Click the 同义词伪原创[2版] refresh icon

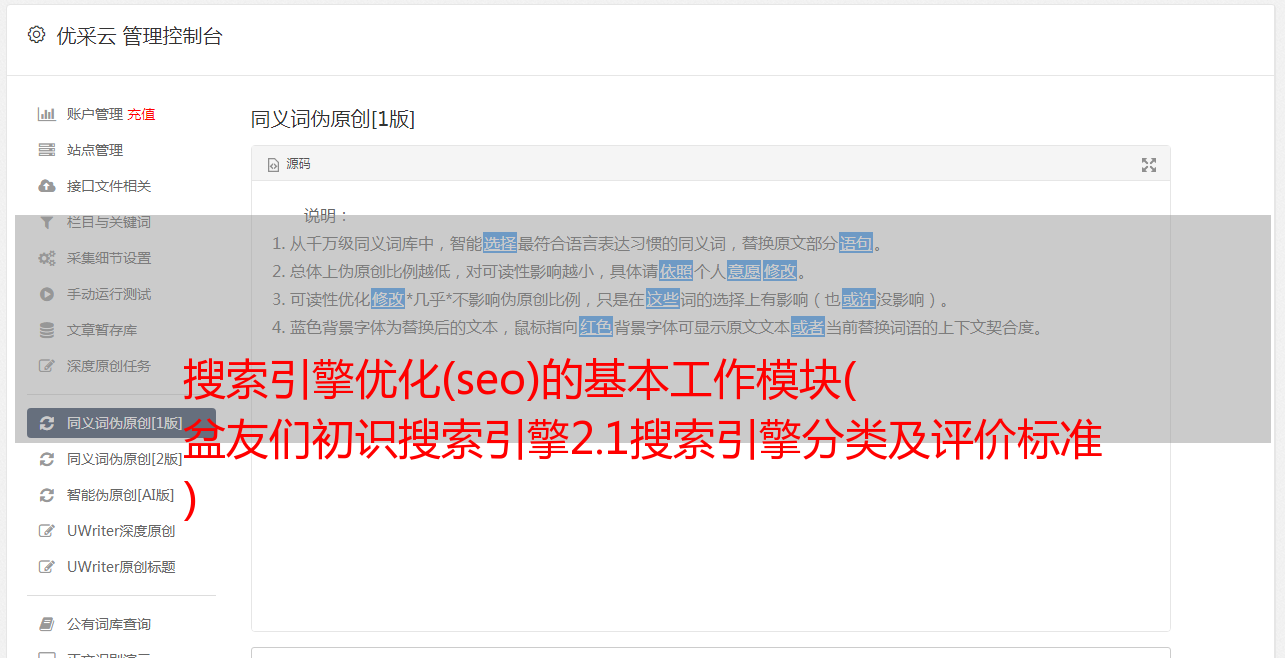[x=46, y=459]
